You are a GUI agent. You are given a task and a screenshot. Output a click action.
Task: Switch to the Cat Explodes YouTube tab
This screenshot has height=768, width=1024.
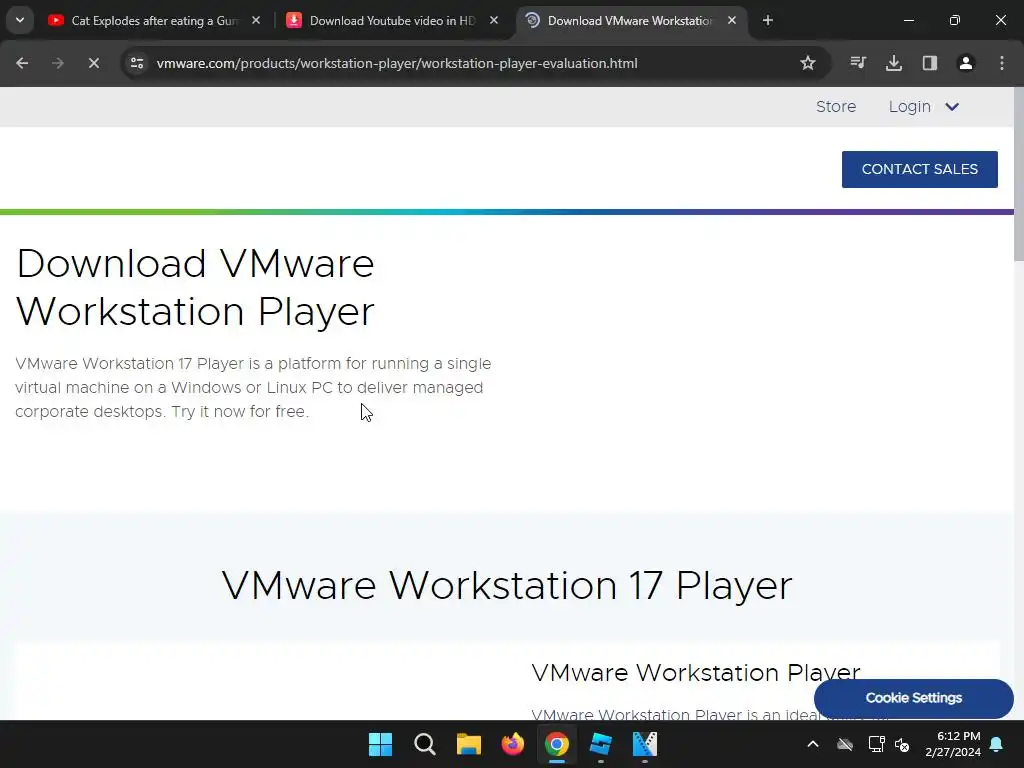(x=154, y=21)
